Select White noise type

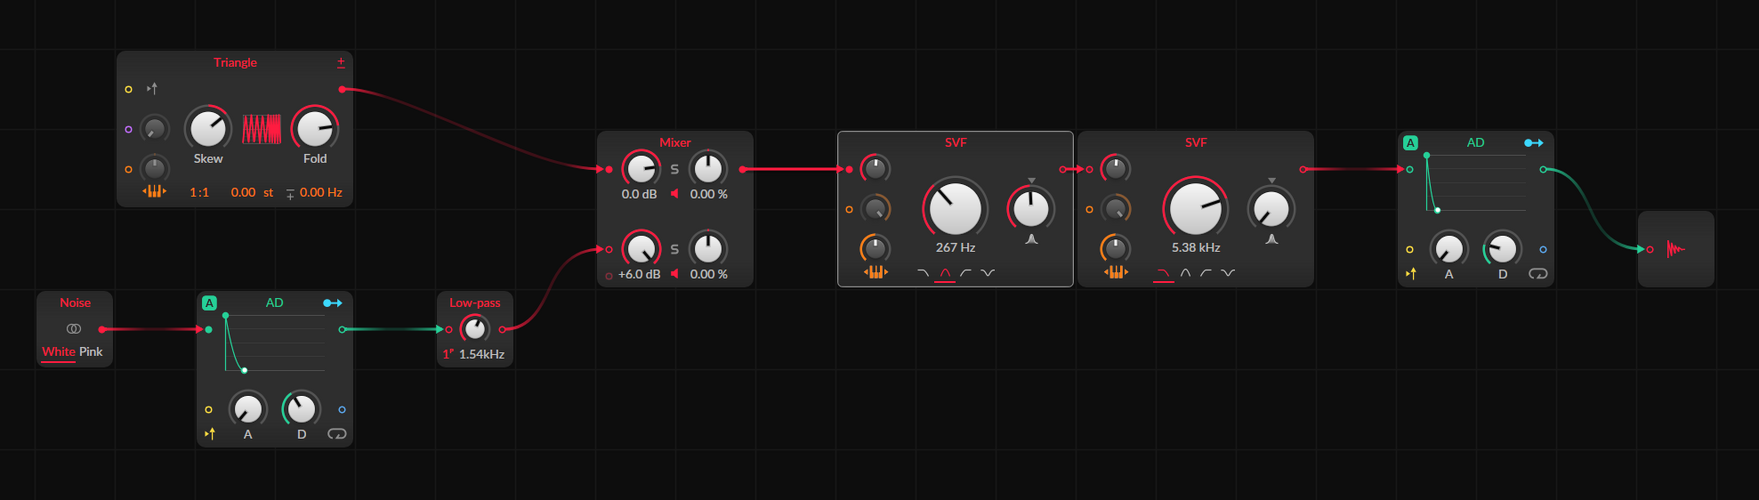click(x=58, y=352)
